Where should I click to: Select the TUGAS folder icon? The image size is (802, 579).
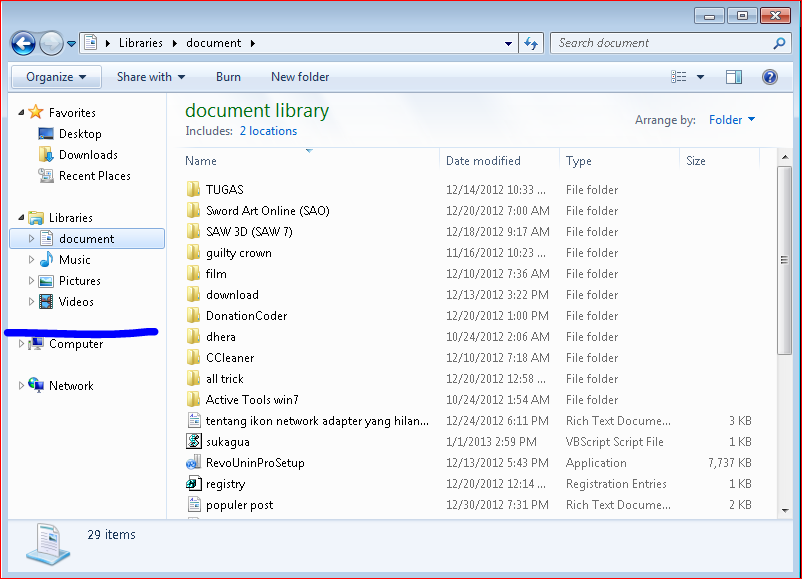[193, 189]
